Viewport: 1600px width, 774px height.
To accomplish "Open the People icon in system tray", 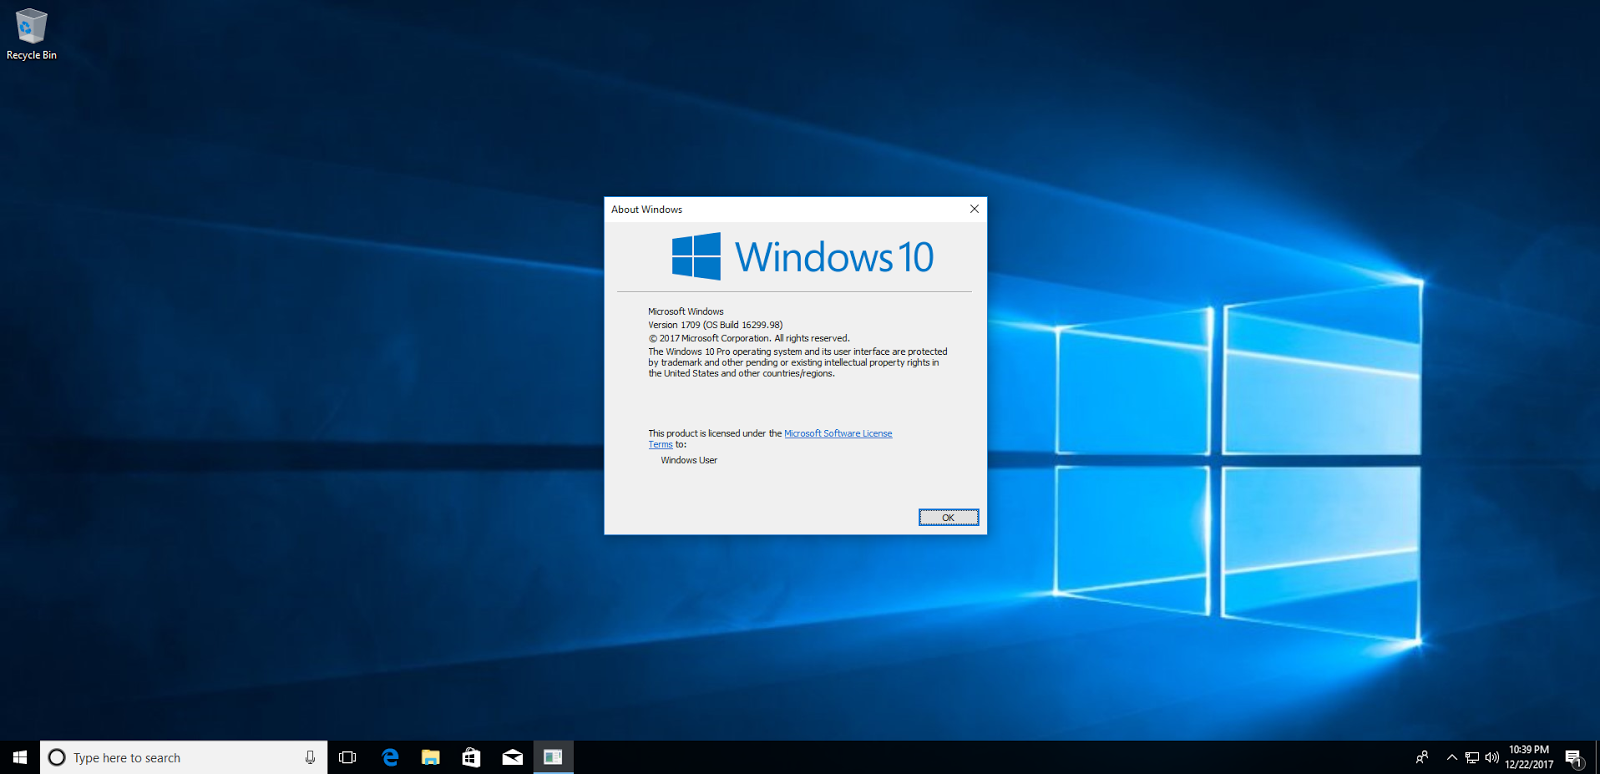I will (1422, 757).
